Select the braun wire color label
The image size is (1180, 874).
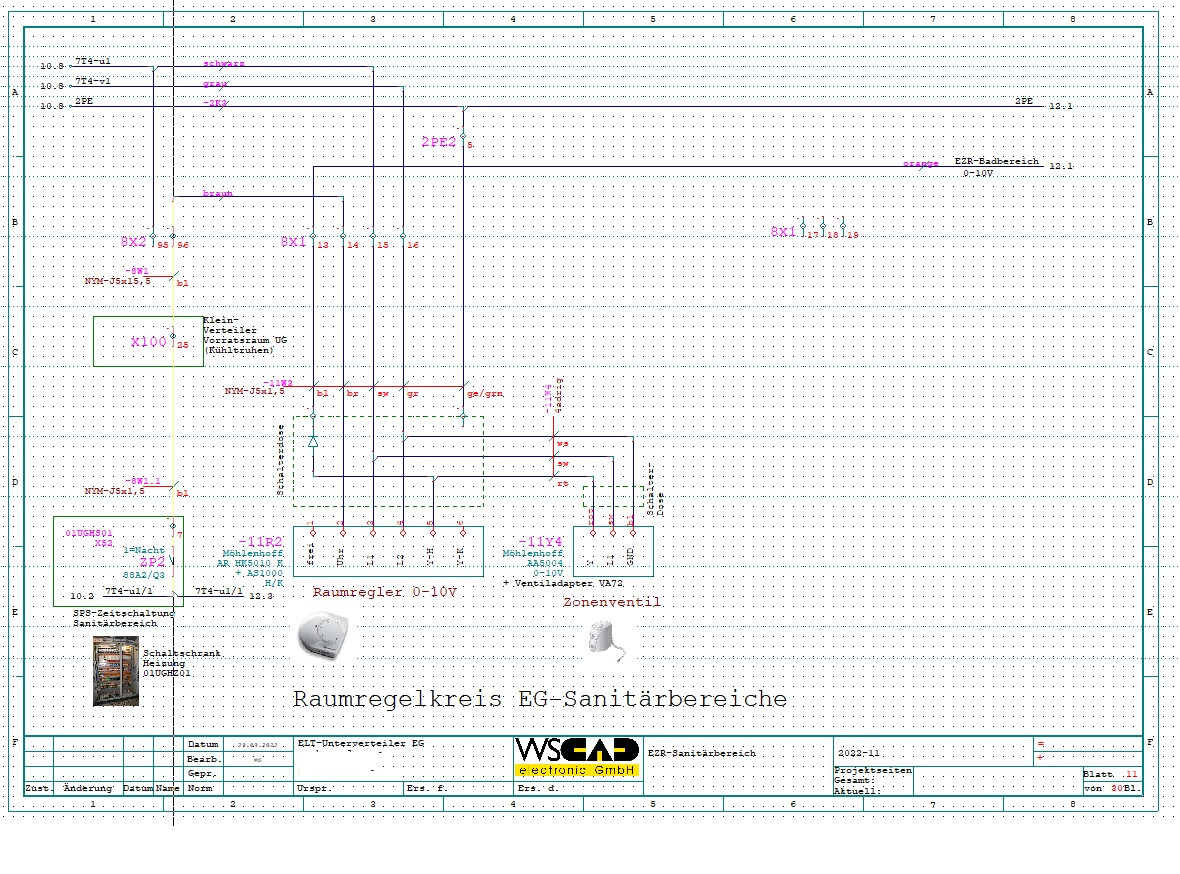point(217,193)
